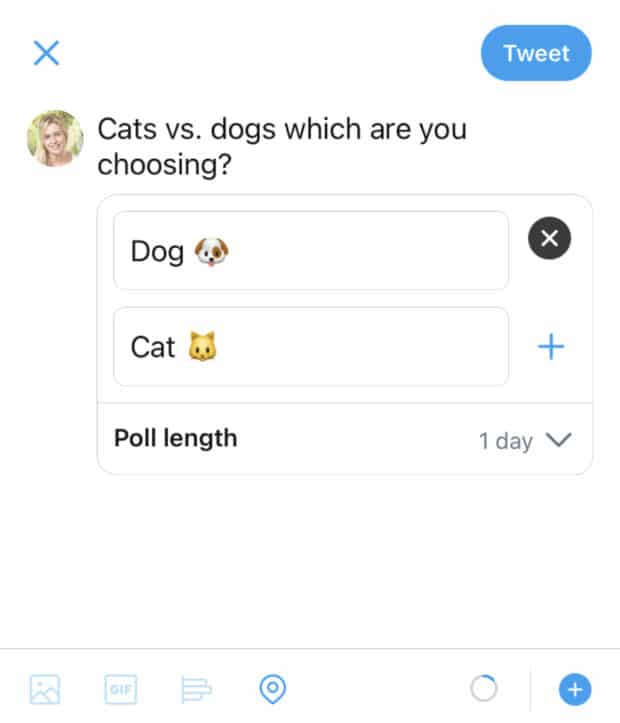Tap the profile avatar photo

pos(55,138)
